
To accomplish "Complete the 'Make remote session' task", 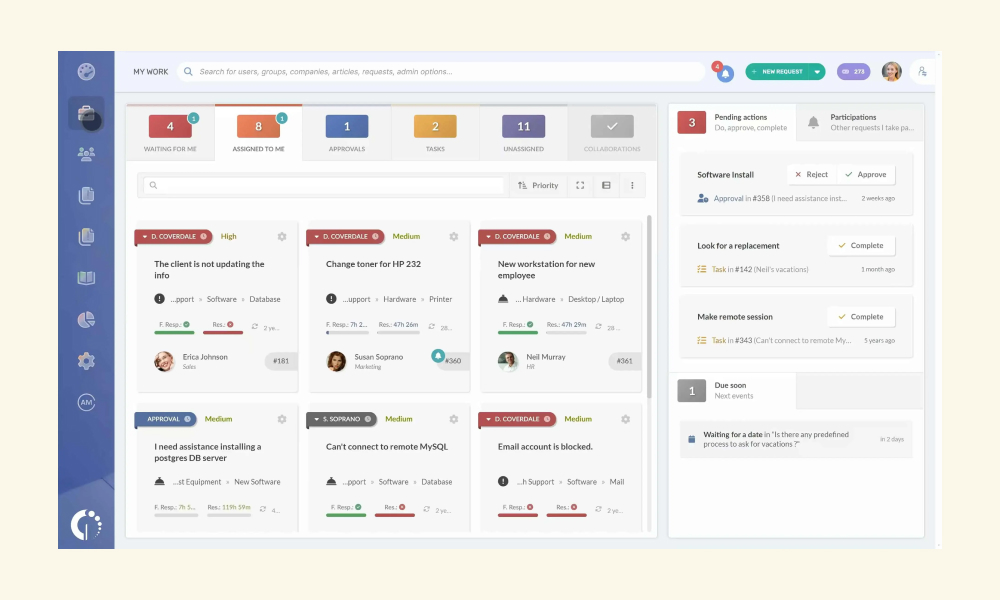I will point(861,317).
